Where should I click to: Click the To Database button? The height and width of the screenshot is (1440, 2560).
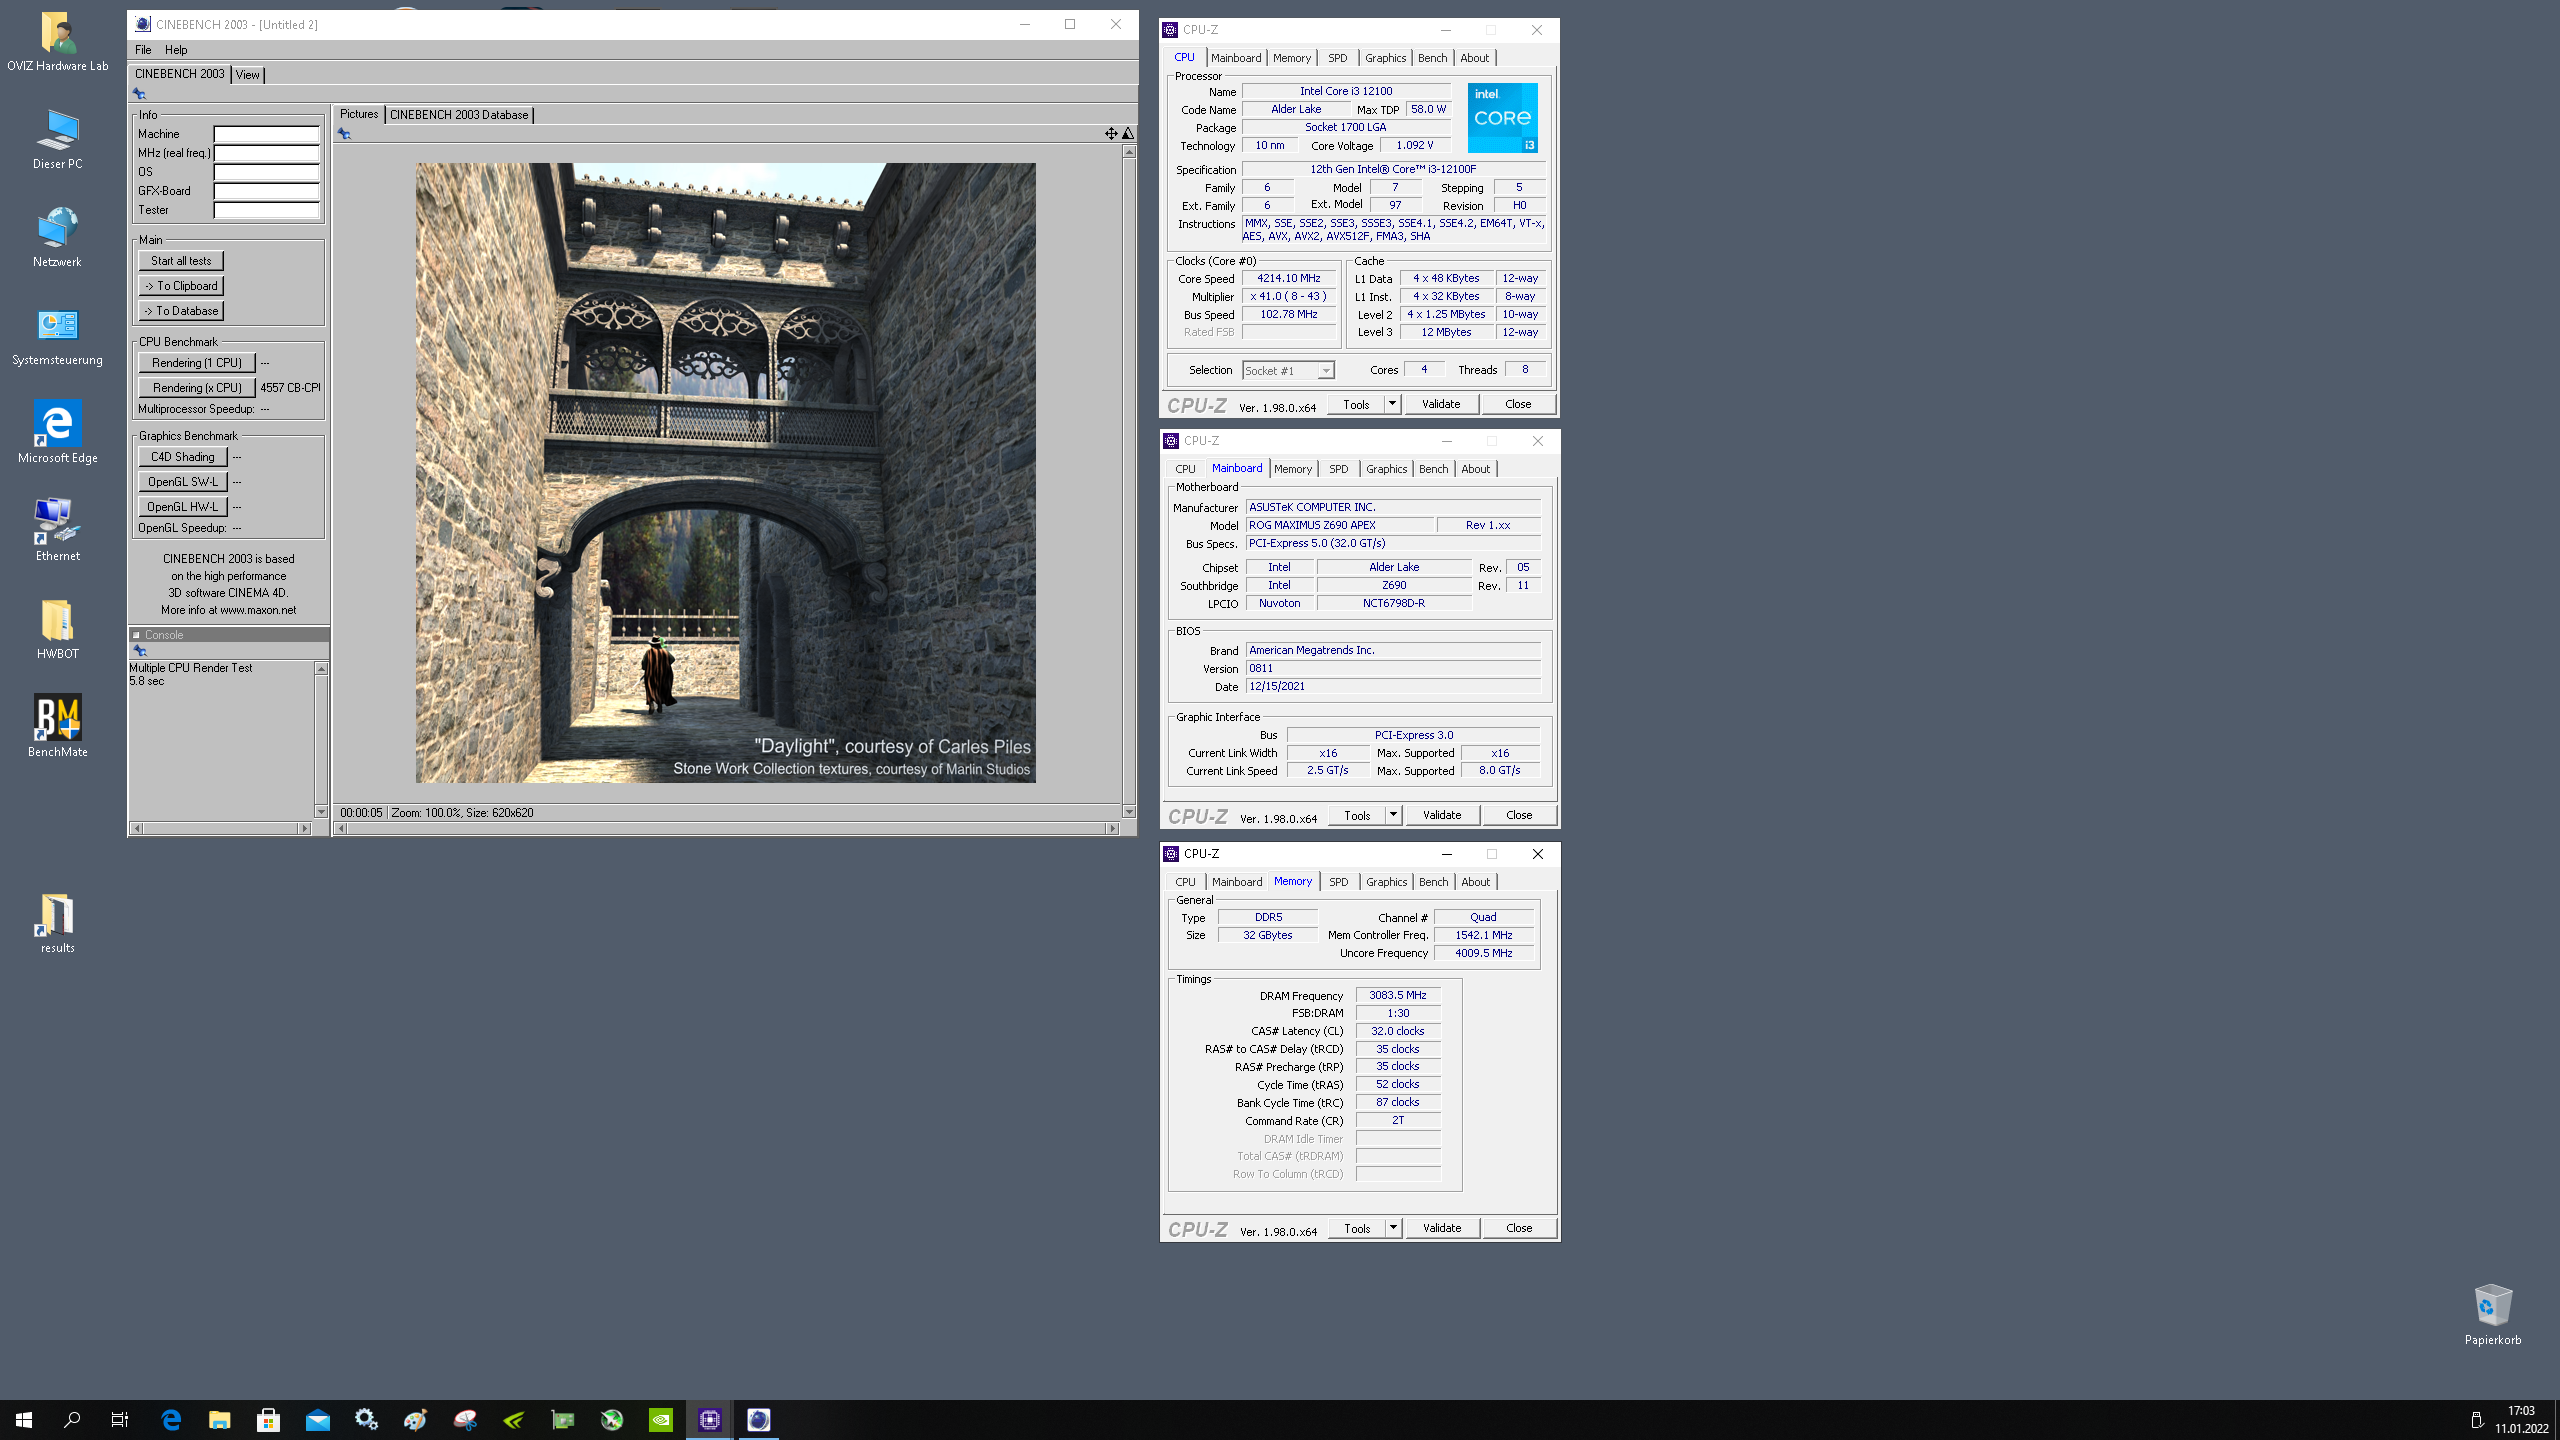181,311
